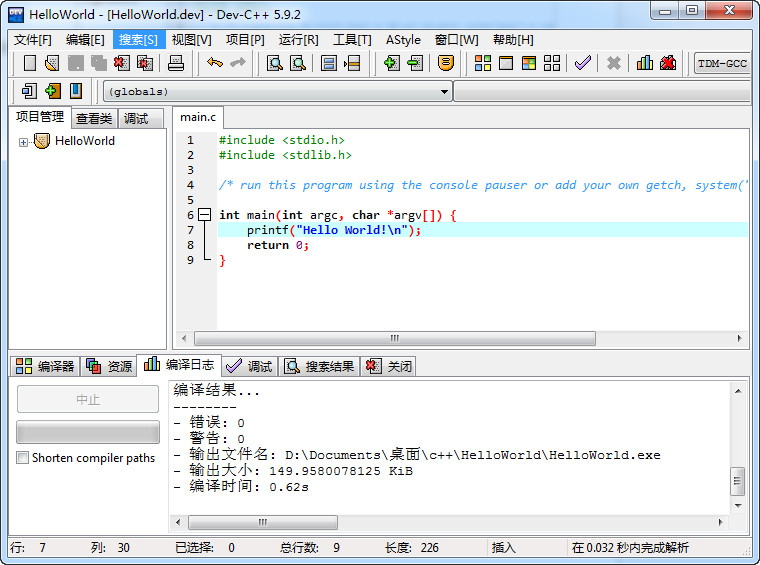
Task: Collapse the main function fold marker
Action: point(205,215)
